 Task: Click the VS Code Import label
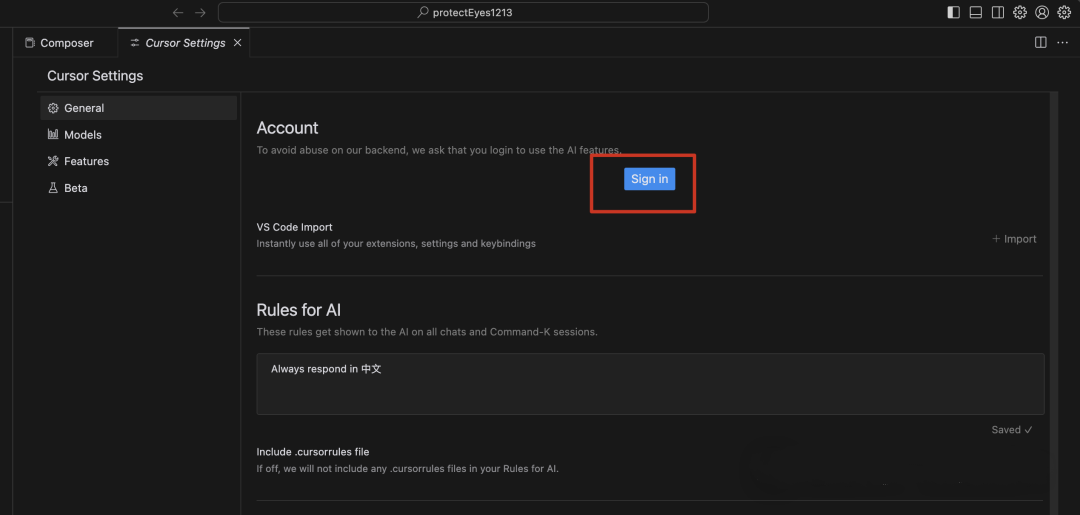coord(294,227)
